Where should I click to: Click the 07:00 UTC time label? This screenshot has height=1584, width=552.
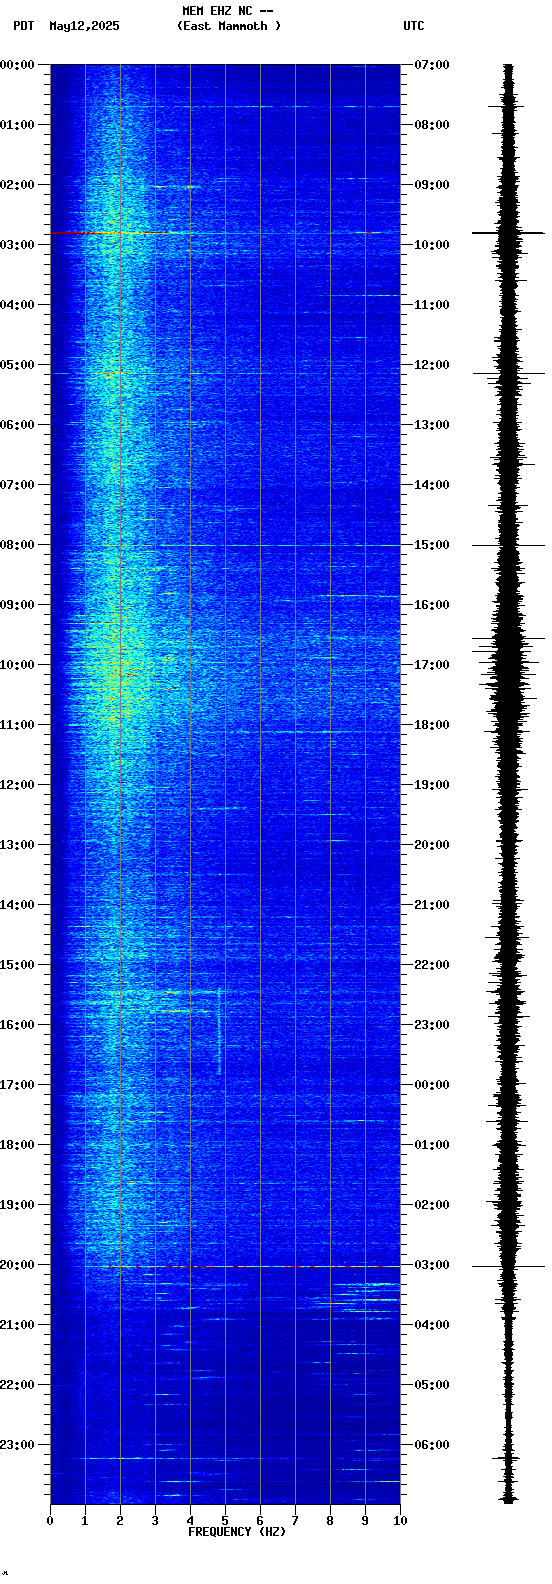(x=432, y=65)
